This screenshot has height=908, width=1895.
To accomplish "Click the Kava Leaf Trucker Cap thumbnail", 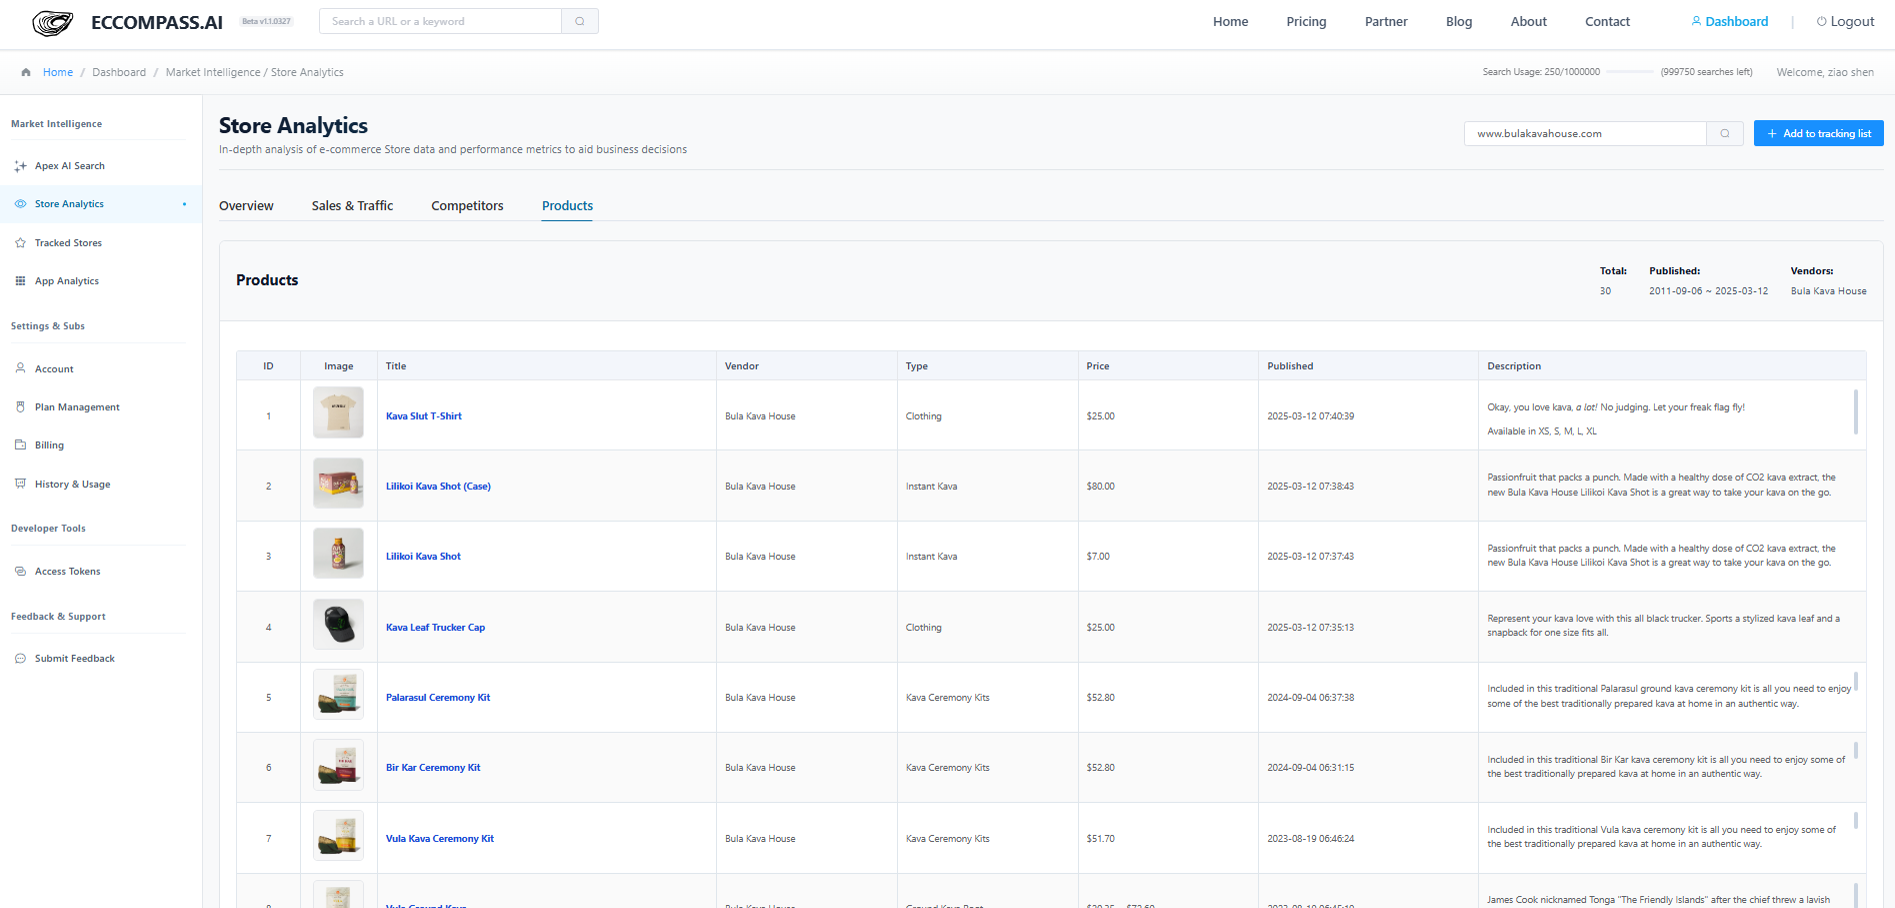I will 338,625.
